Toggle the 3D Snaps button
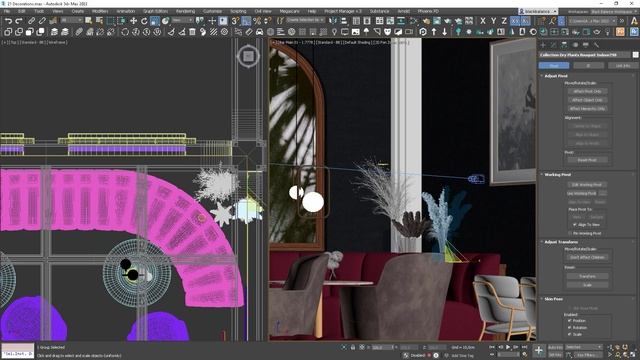This screenshot has width=640, height=360. pos(235,20)
